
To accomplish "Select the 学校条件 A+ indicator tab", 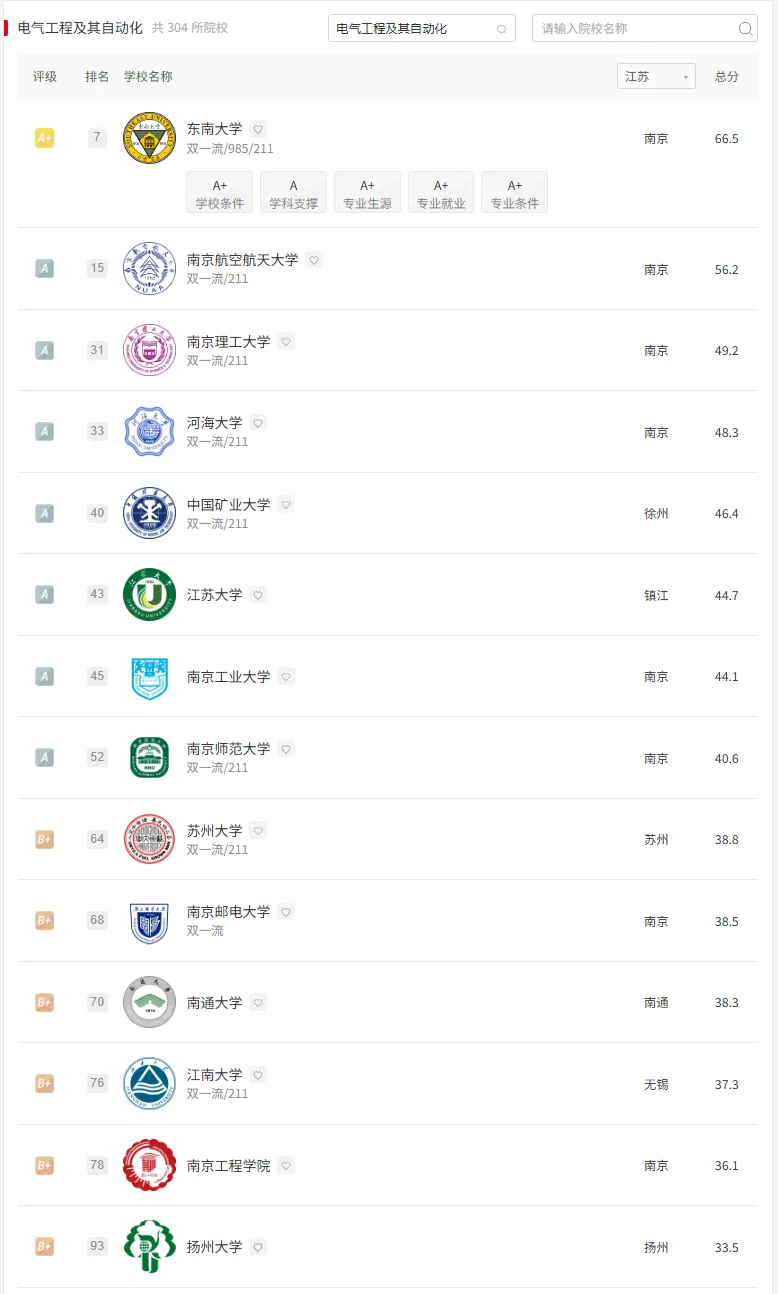I will click(x=220, y=193).
